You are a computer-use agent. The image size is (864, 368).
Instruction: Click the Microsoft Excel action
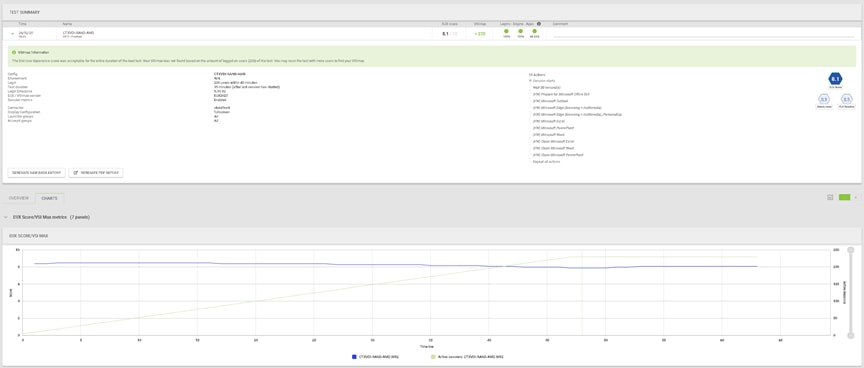point(548,121)
